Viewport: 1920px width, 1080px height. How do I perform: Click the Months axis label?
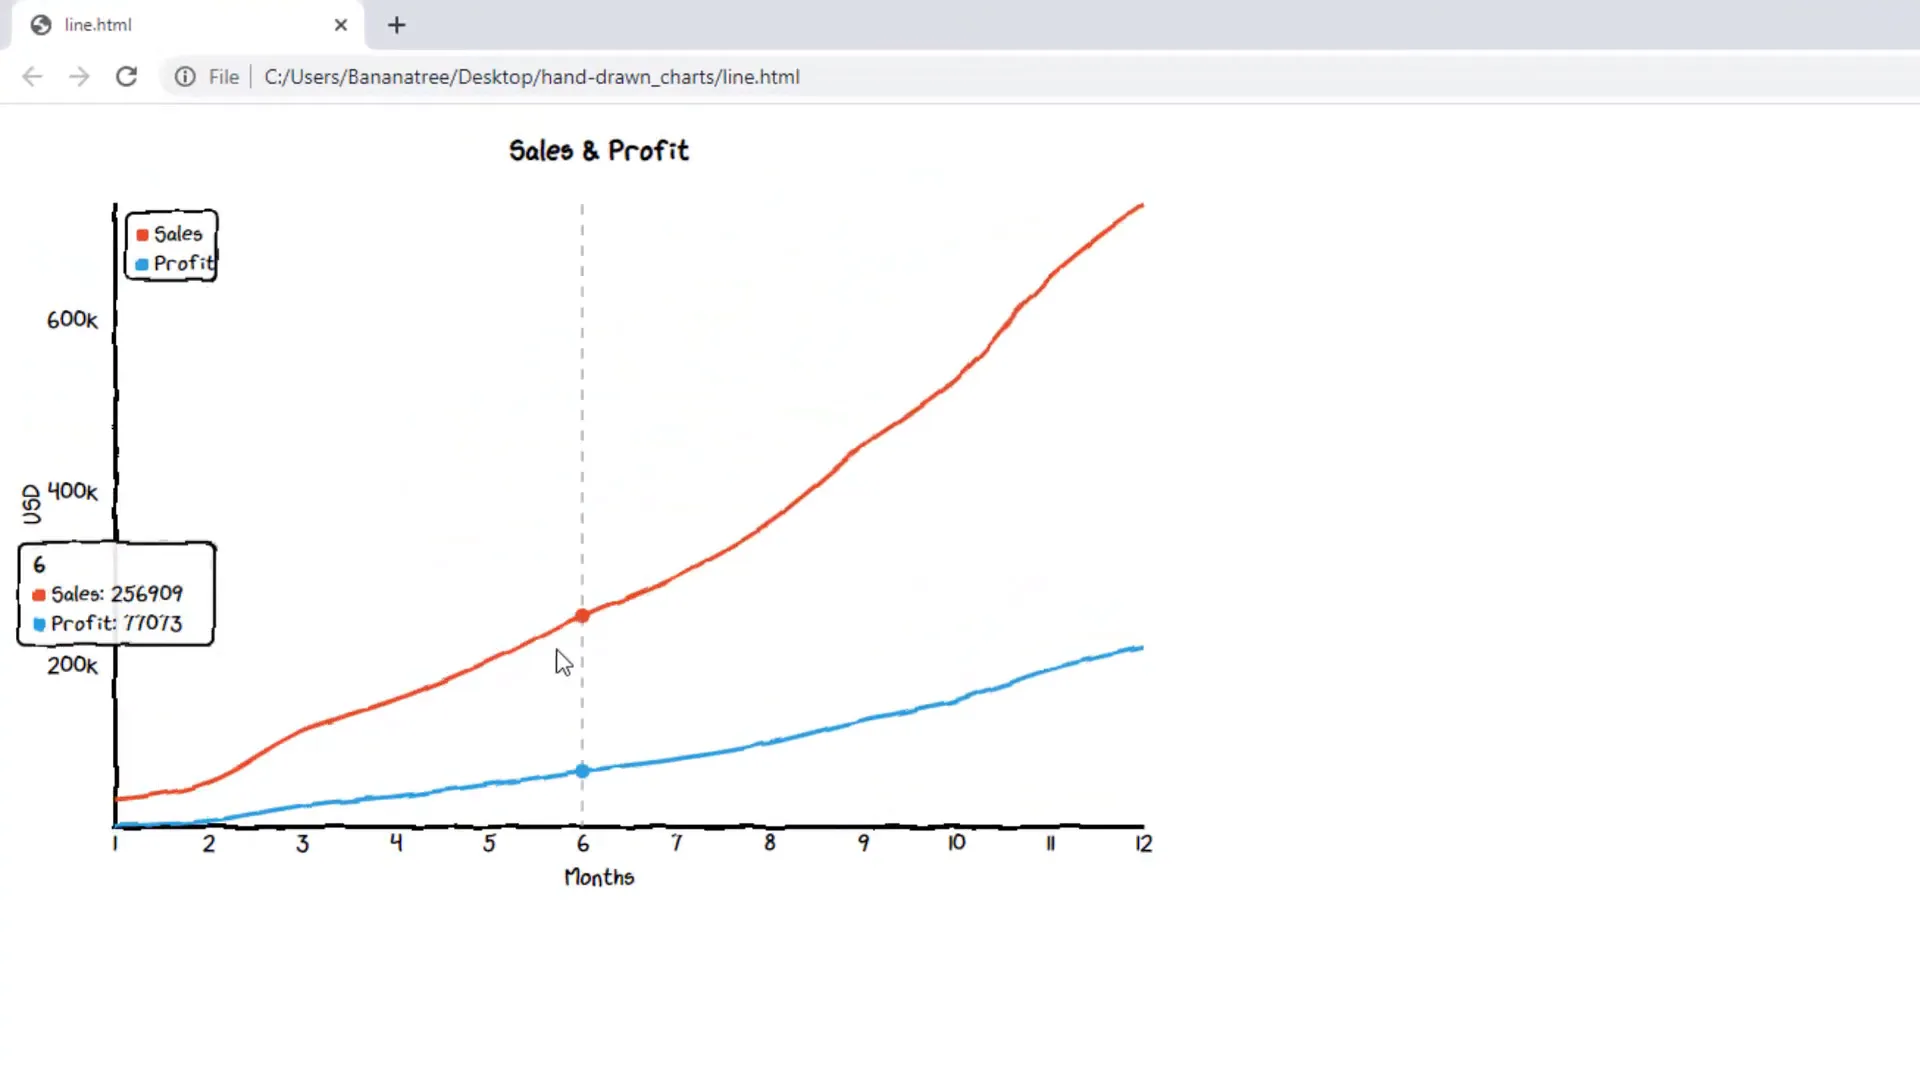click(599, 878)
